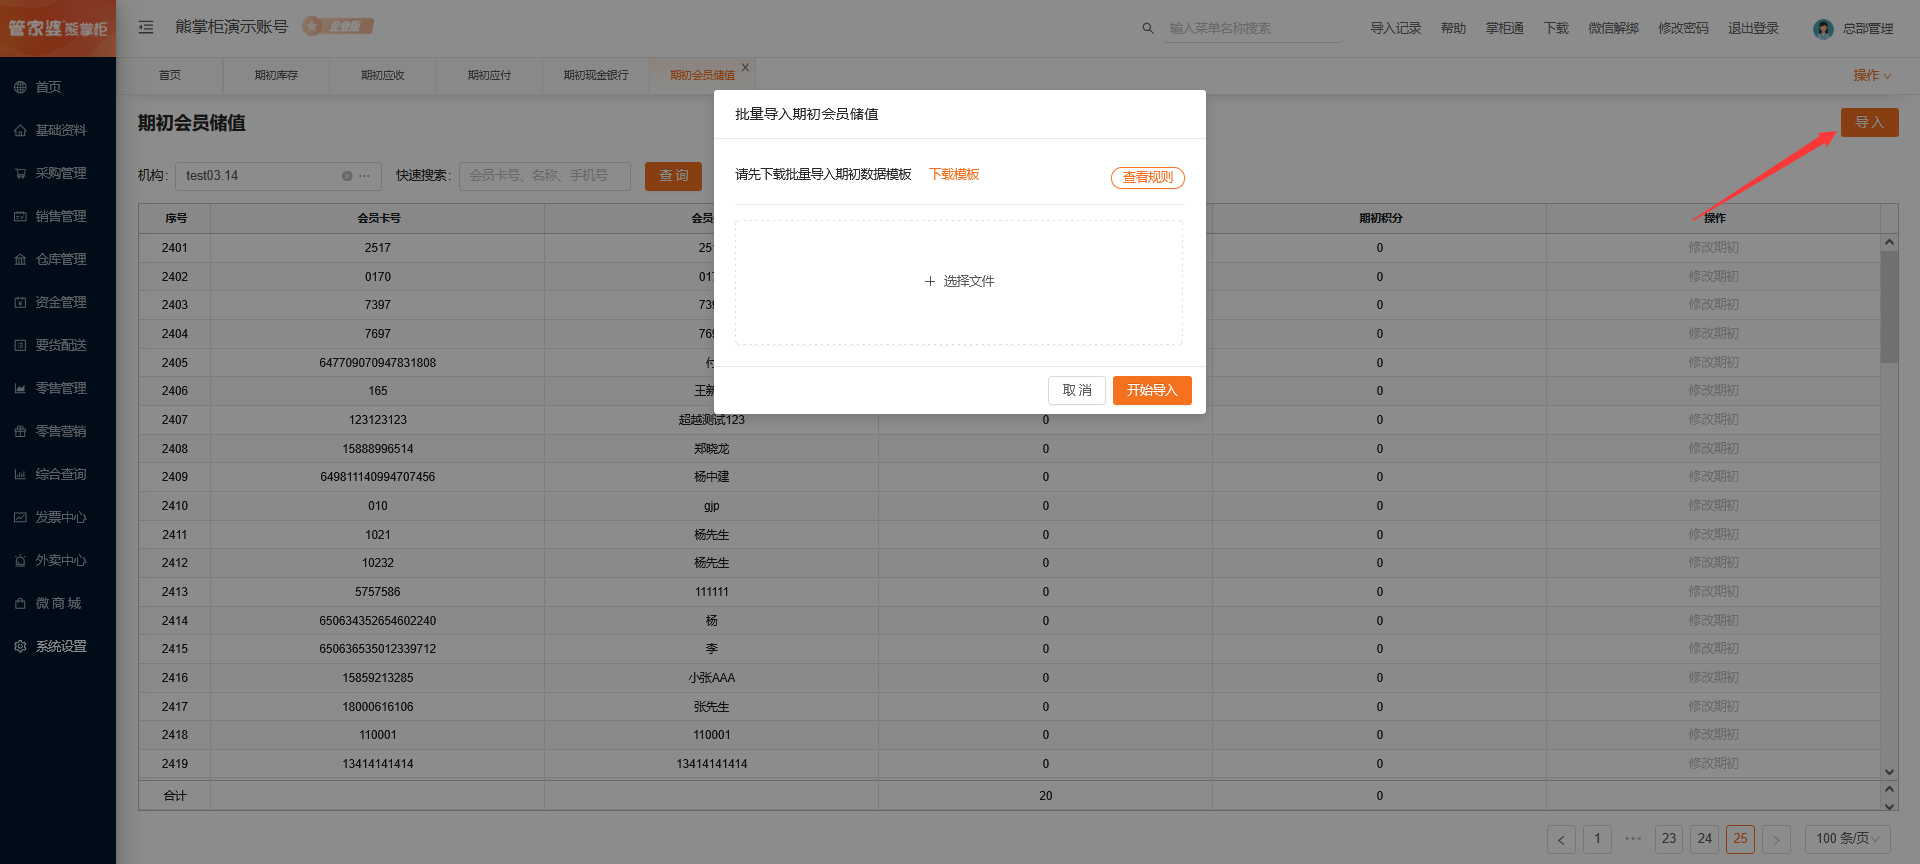Click 微信解绑 in the header
The width and height of the screenshot is (1920, 864).
coord(1613,28)
